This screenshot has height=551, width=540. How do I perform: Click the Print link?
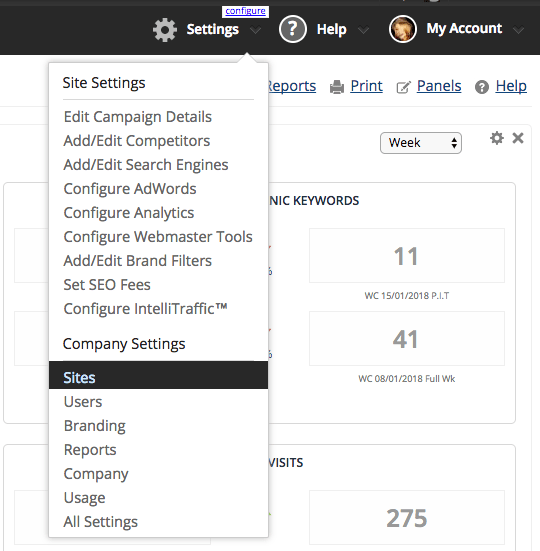366,86
